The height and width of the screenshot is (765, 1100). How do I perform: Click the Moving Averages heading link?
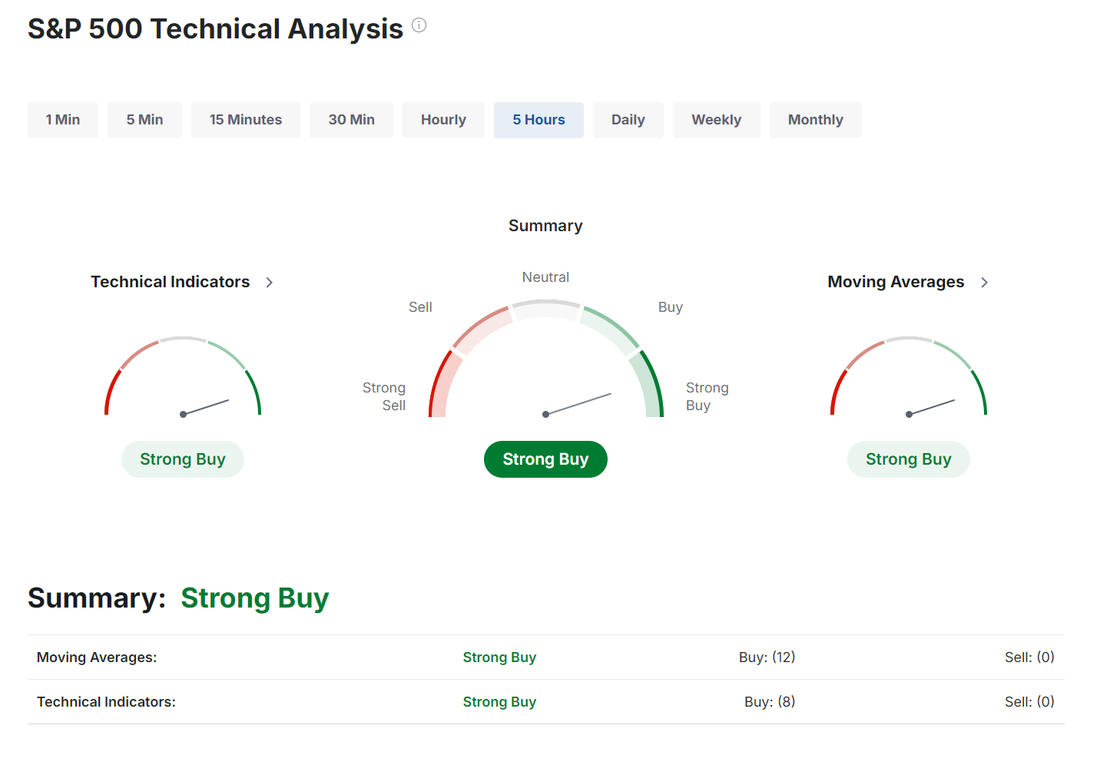pos(895,282)
